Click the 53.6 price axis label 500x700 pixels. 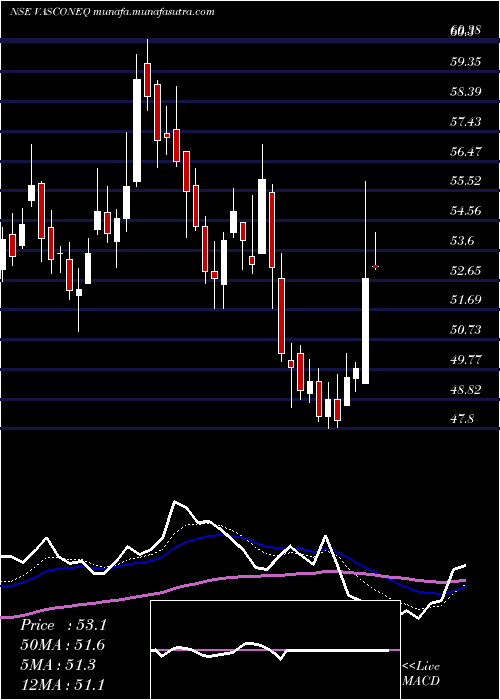point(462,241)
